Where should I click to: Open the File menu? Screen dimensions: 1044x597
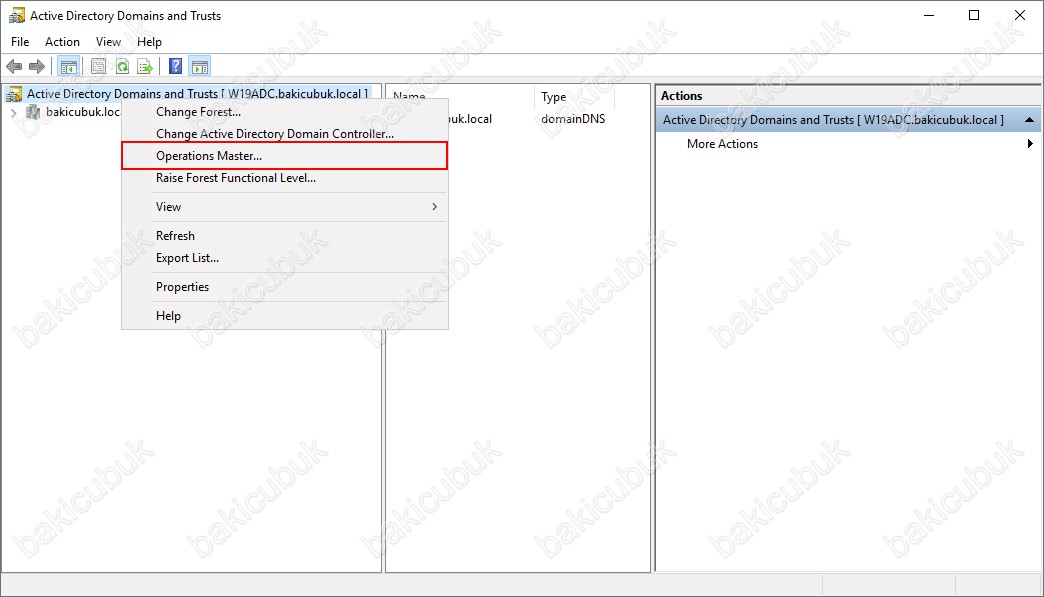[x=20, y=42]
